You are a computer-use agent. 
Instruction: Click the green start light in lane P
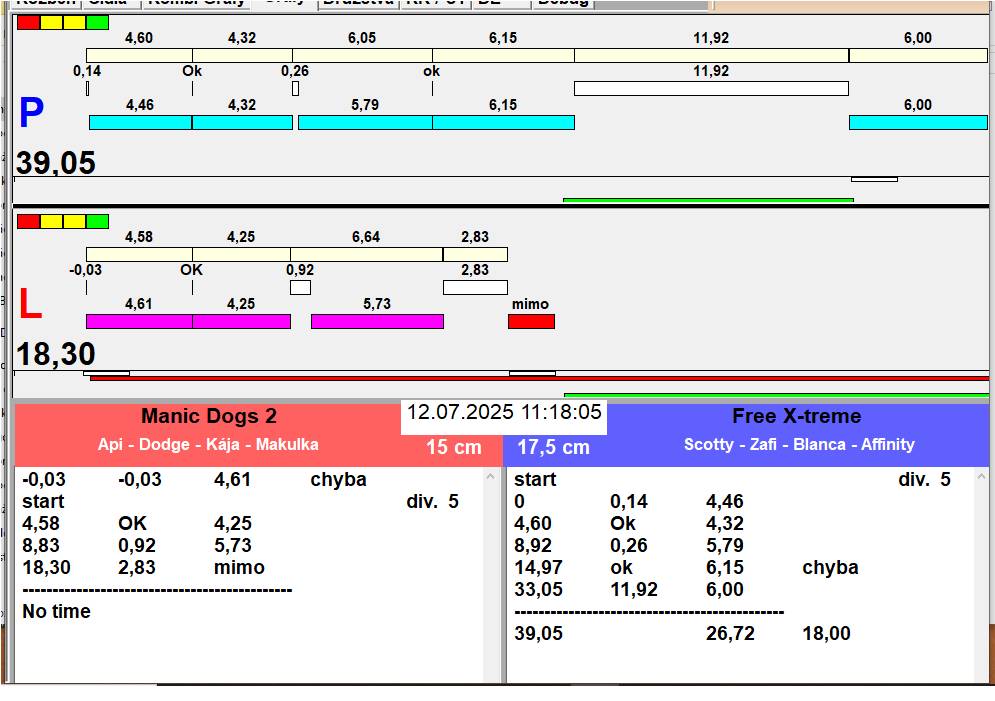click(x=98, y=22)
